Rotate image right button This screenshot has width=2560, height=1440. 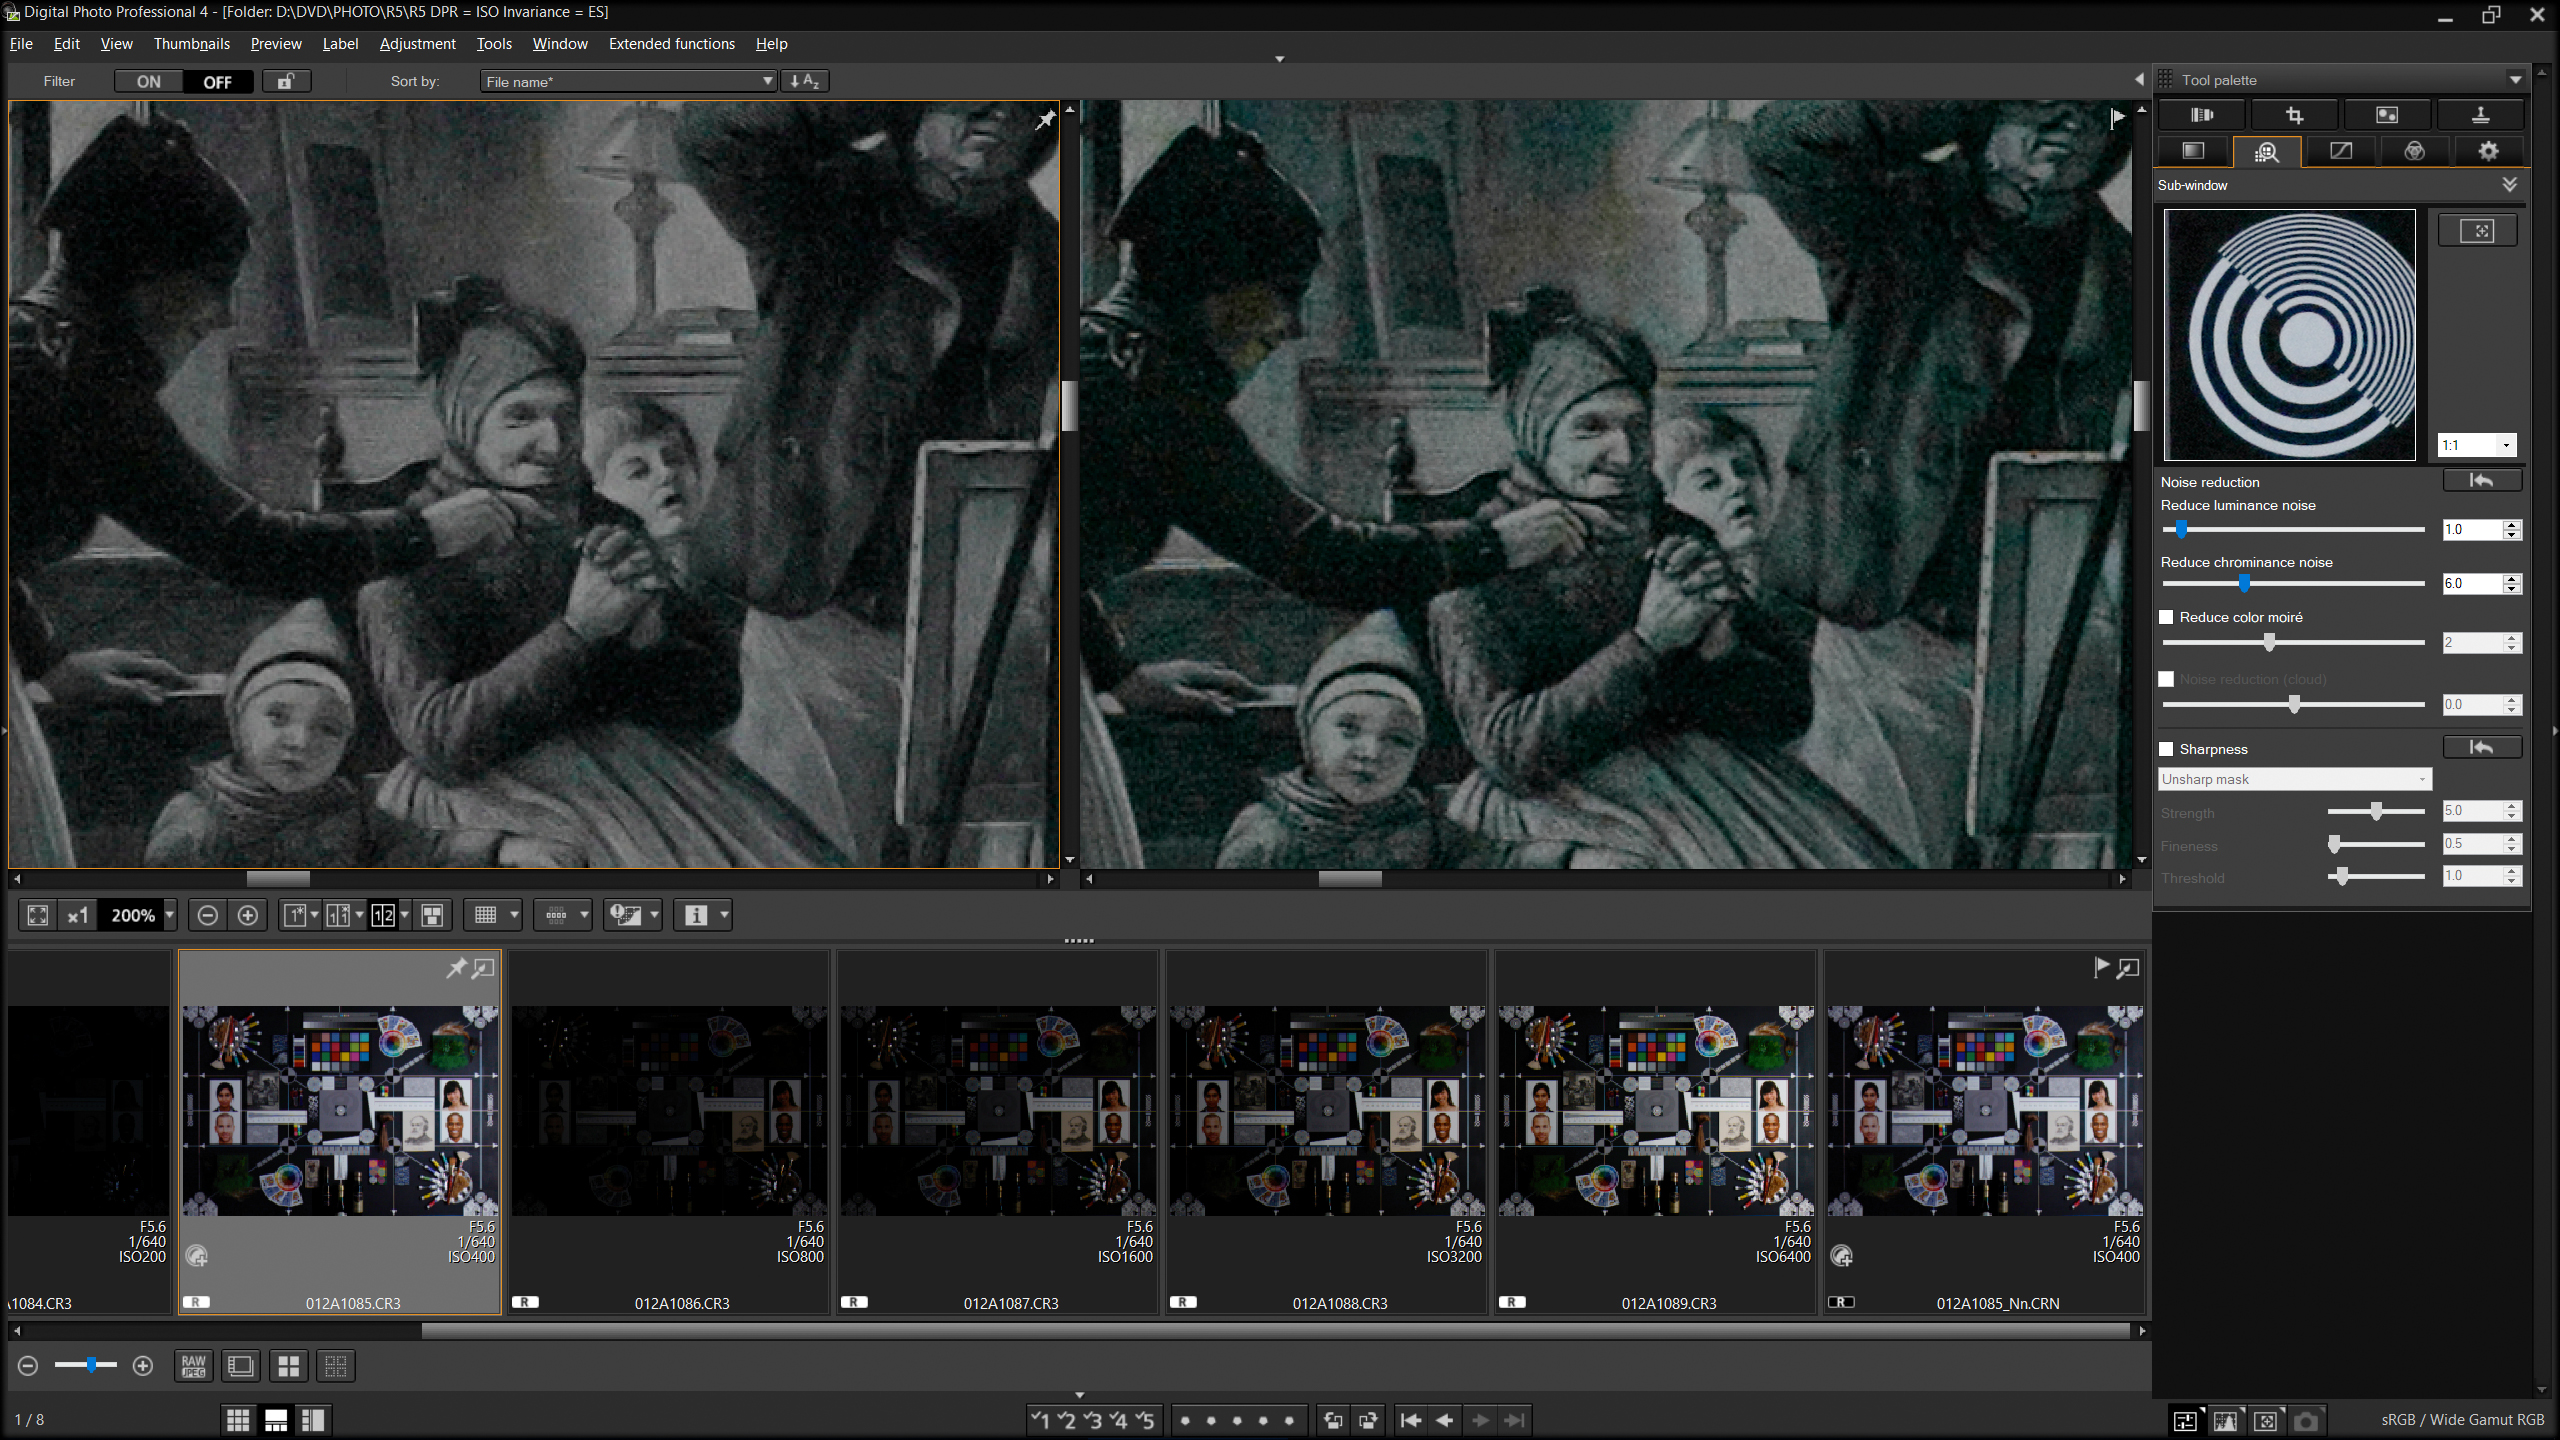pos(1368,1420)
